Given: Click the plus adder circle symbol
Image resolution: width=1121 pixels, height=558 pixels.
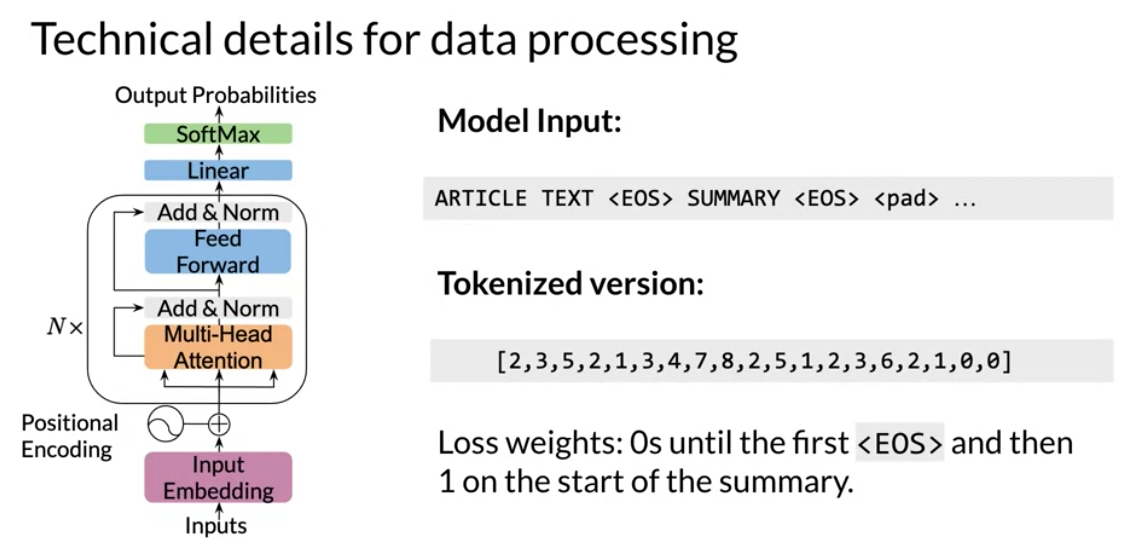Looking at the screenshot, I should click(219, 425).
